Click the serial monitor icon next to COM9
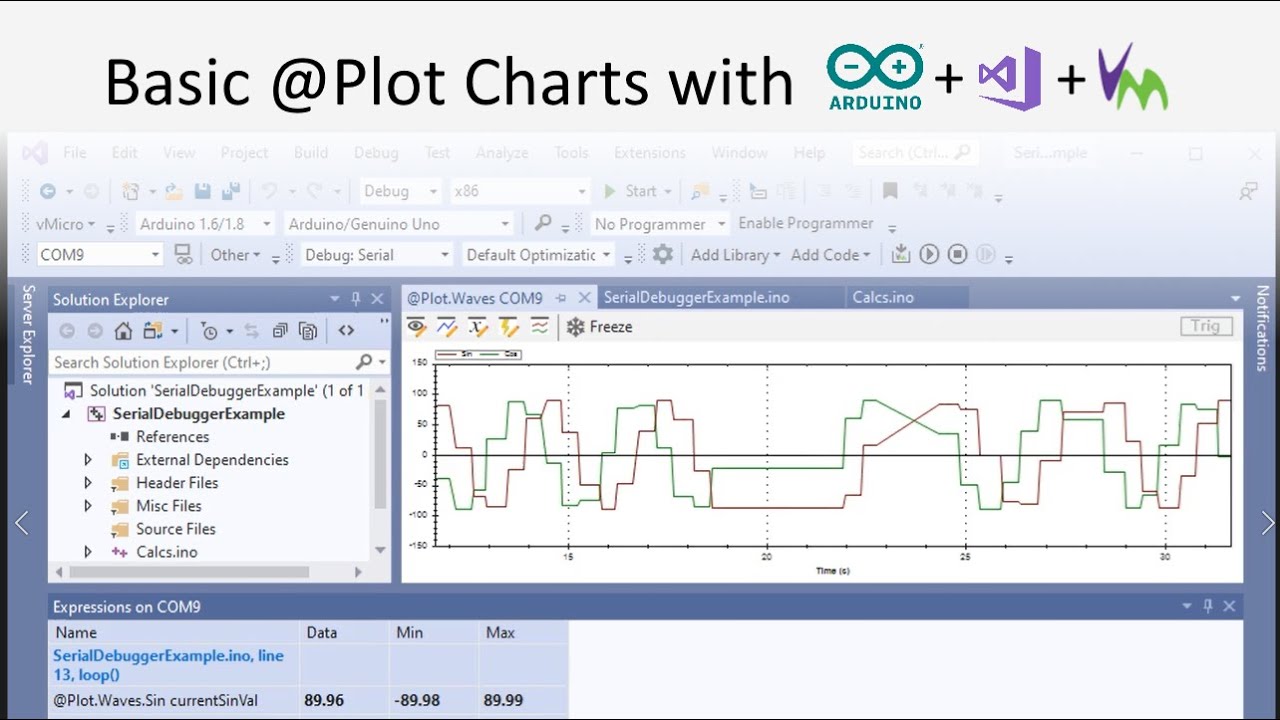Screen dimensions: 1280x720 click(183, 255)
